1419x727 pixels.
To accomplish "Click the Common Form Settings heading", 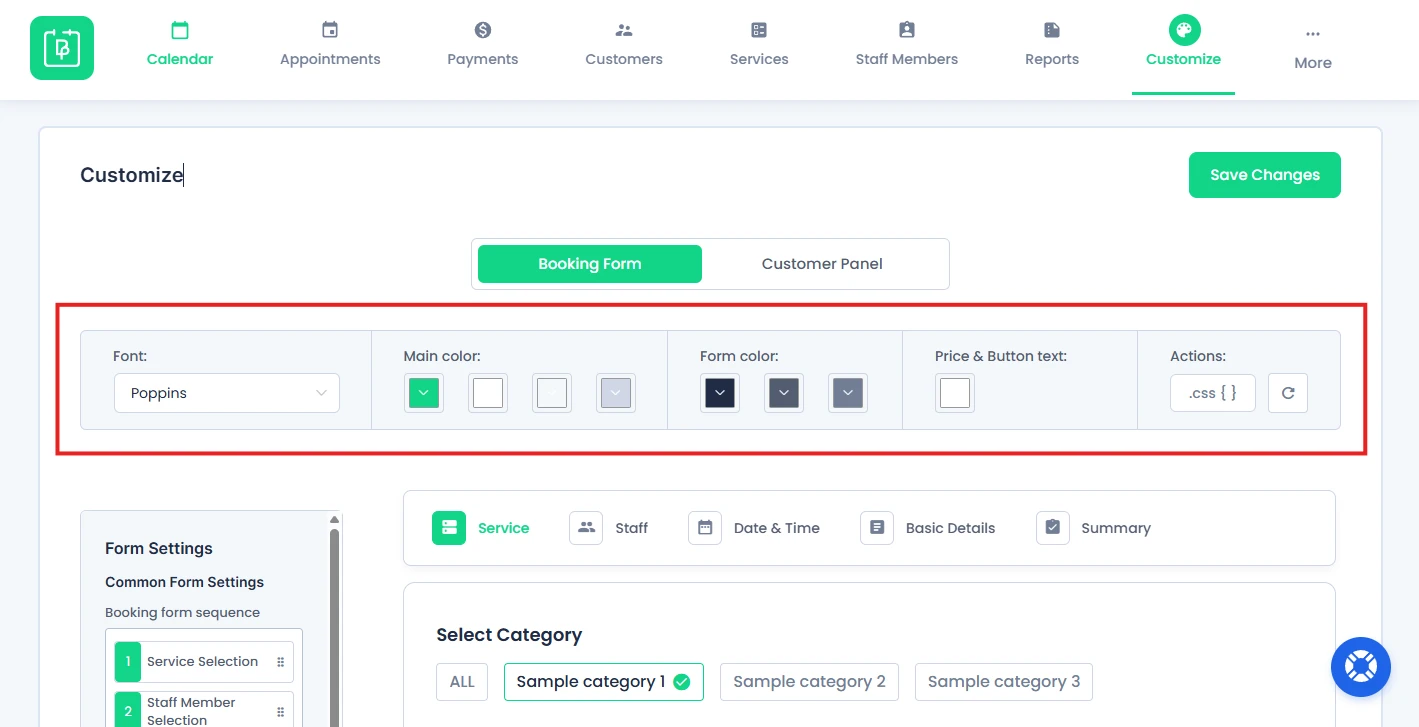I will click(185, 582).
